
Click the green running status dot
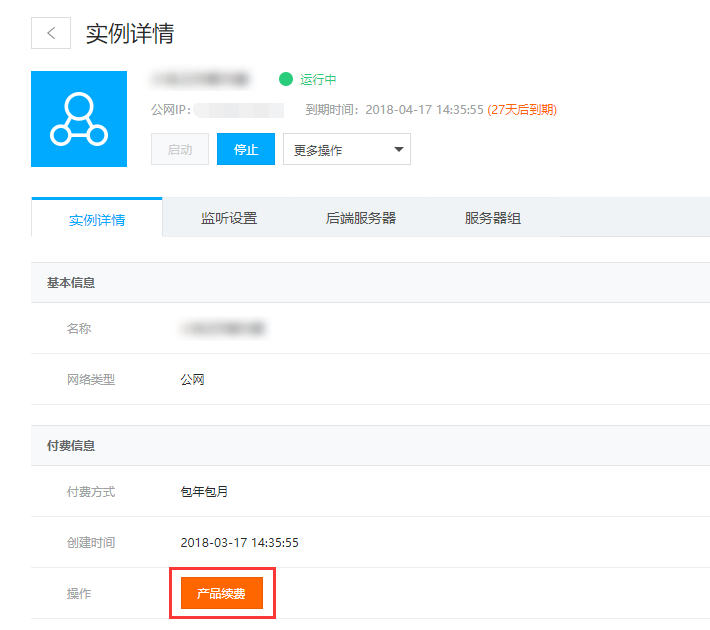(286, 79)
